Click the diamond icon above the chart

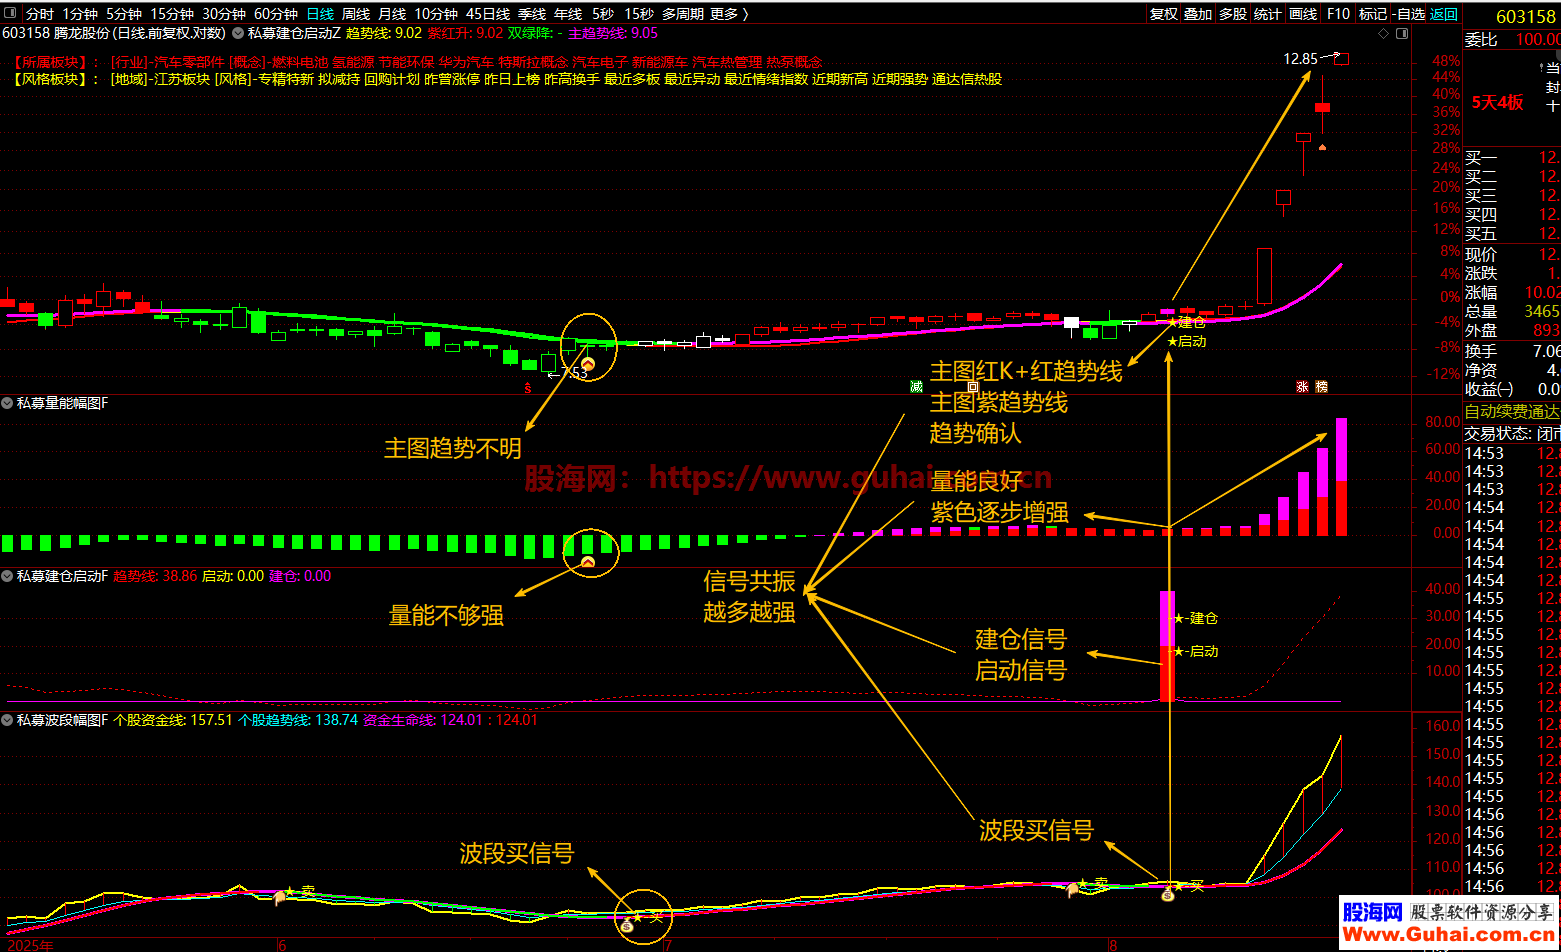(x=1383, y=33)
